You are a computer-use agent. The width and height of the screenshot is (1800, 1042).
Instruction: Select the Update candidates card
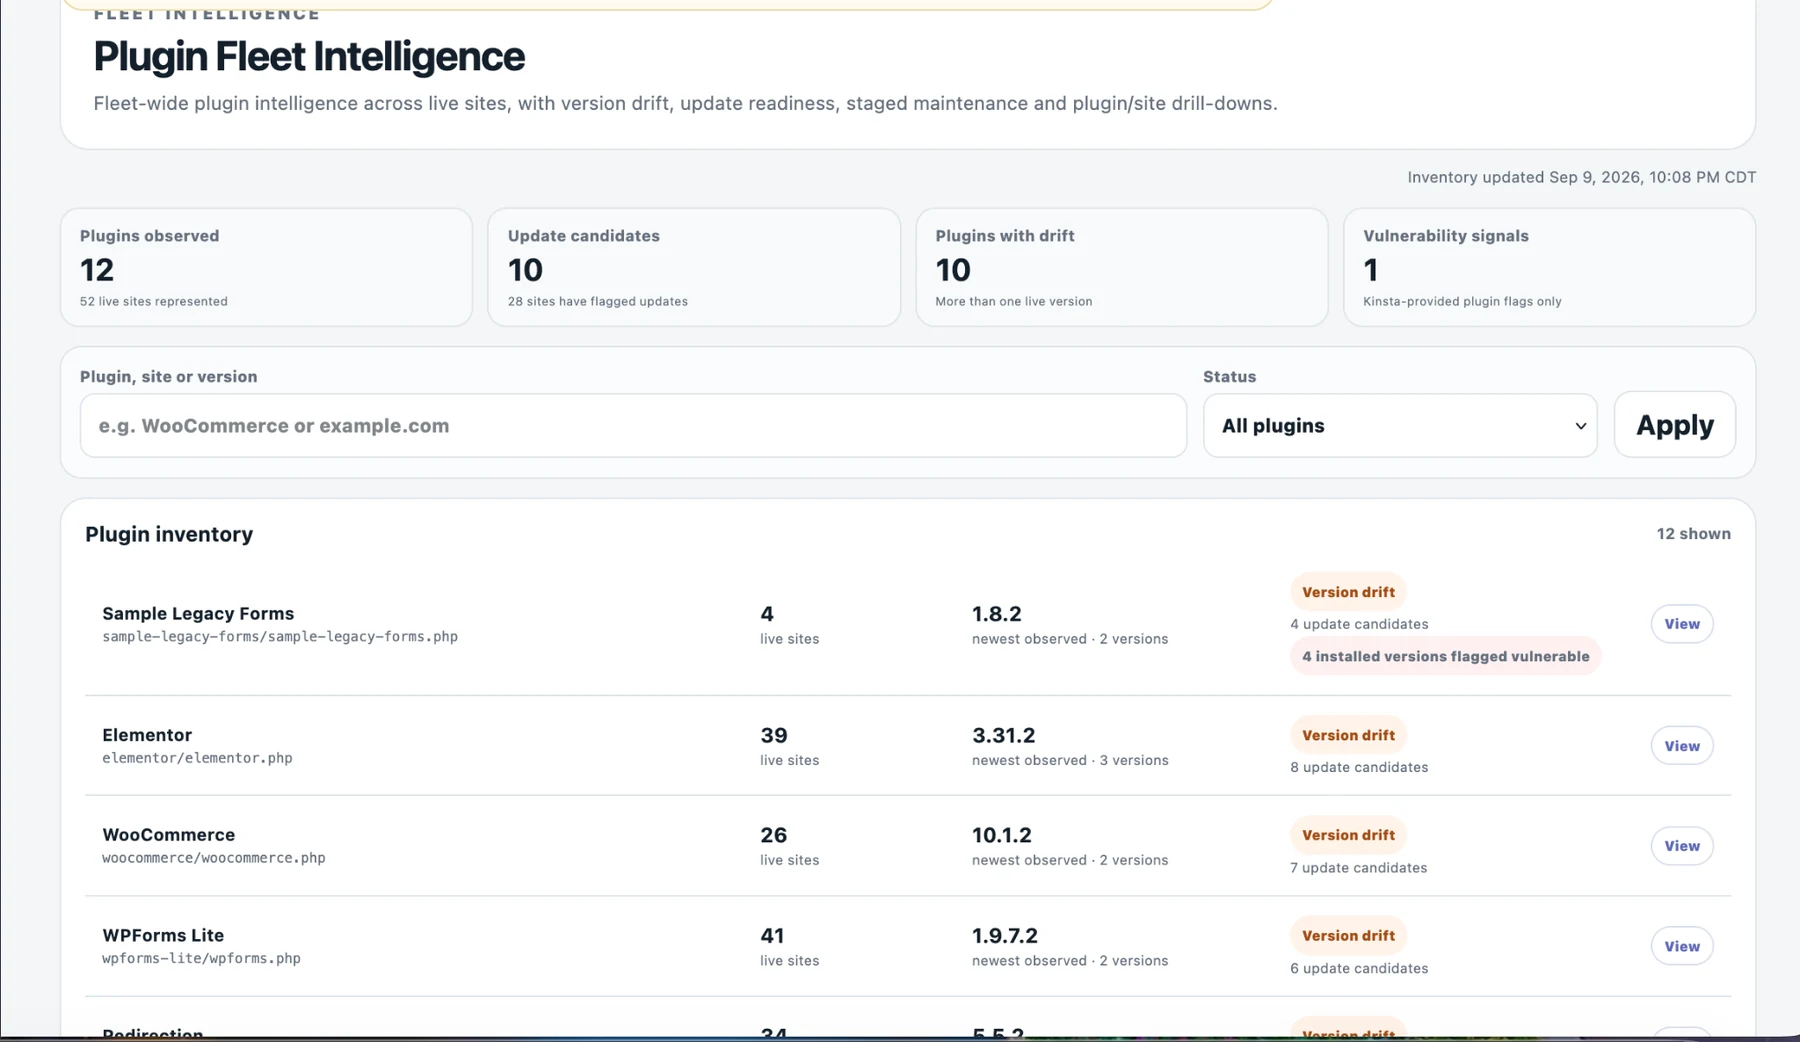tap(694, 267)
